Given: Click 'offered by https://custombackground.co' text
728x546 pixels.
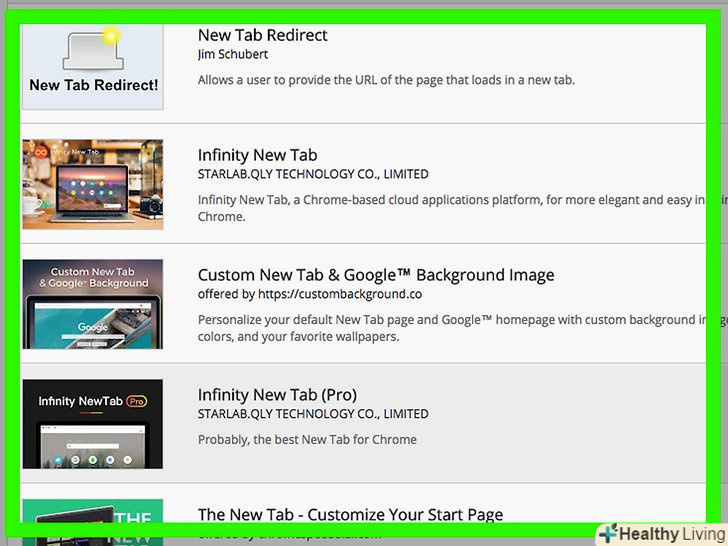Looking at the screenshot, I should (310, 294).
